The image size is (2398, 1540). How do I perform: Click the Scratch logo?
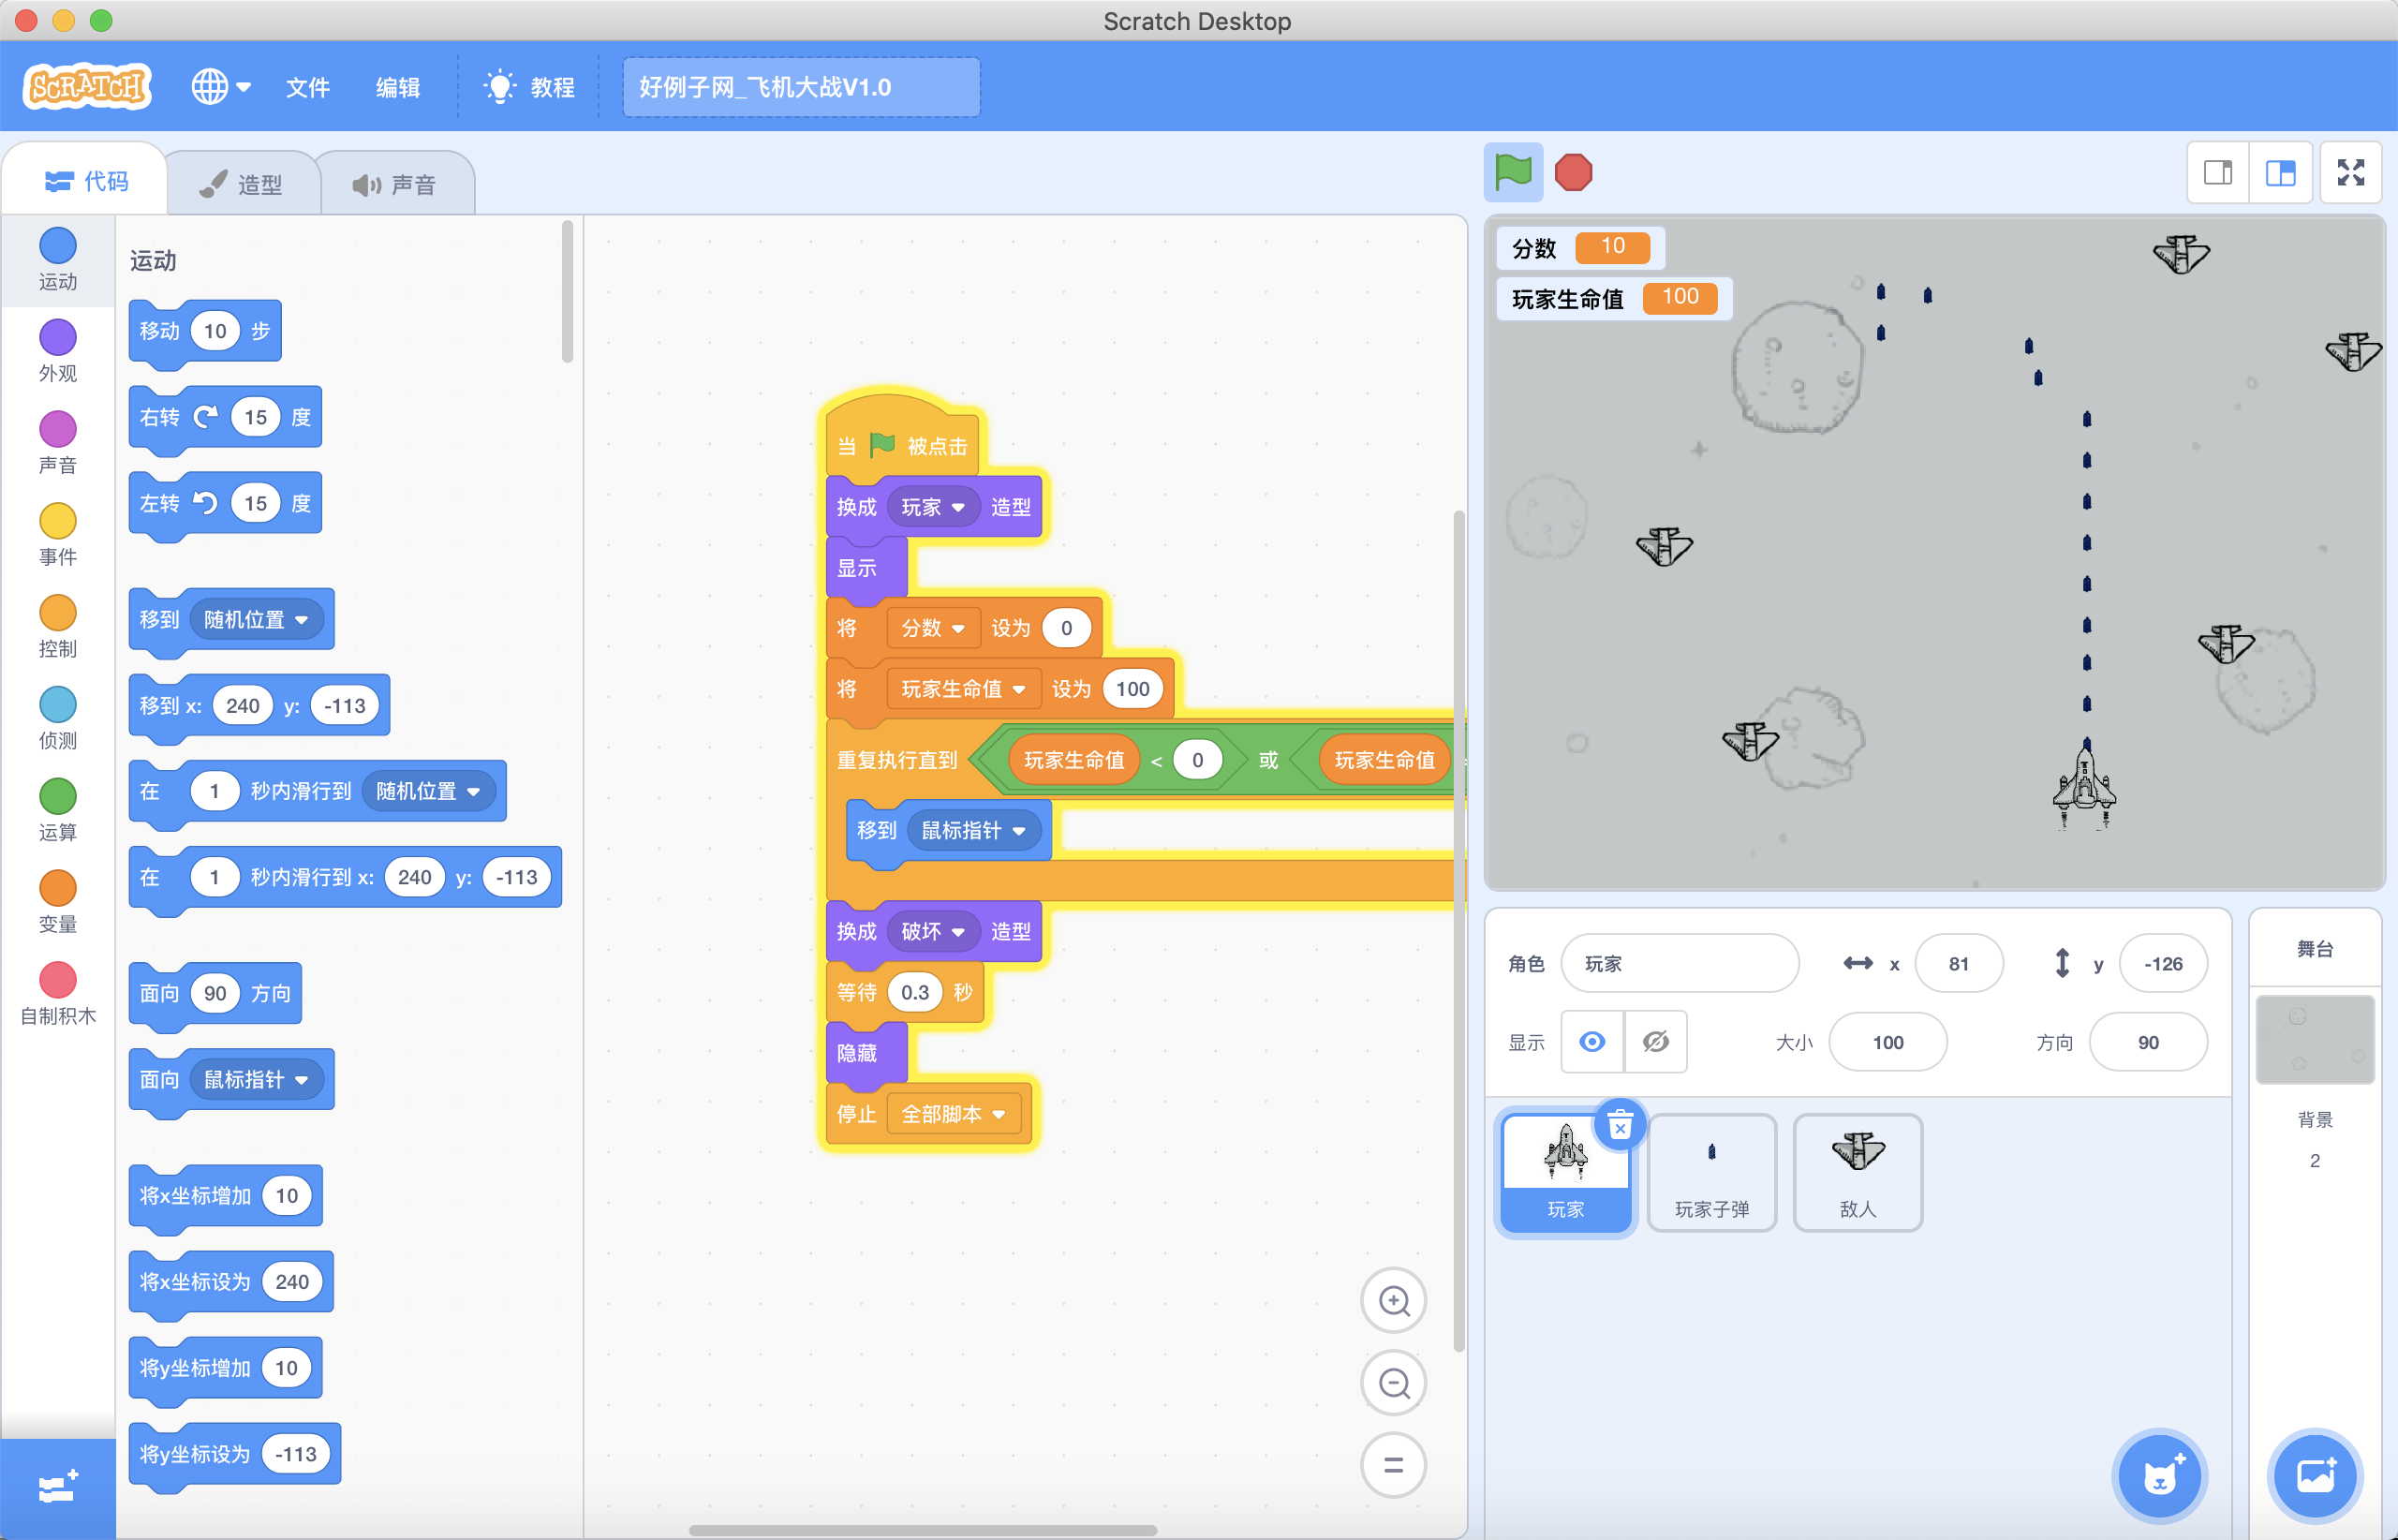[87, 87]
